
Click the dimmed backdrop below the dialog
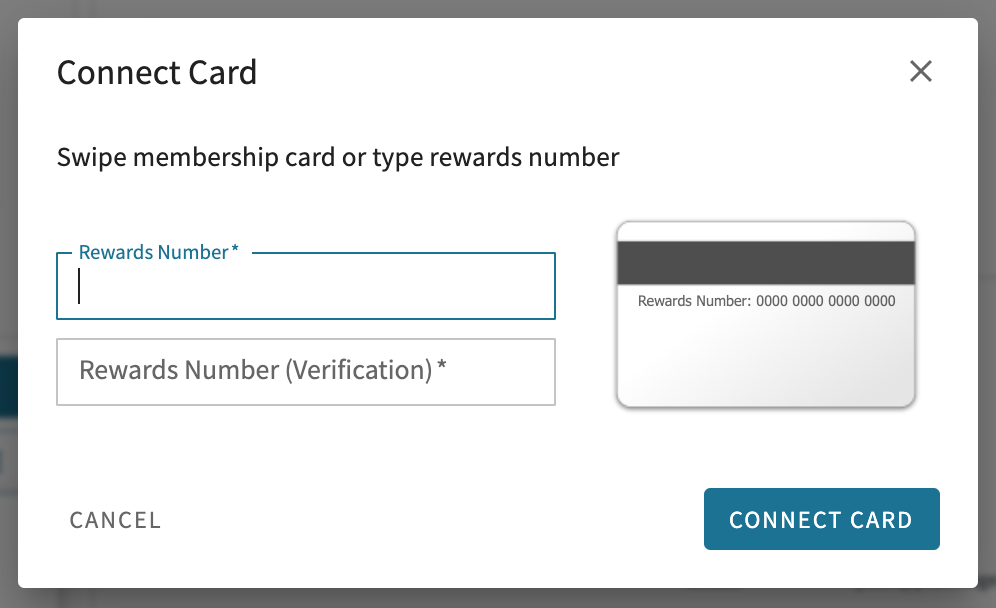498,598
